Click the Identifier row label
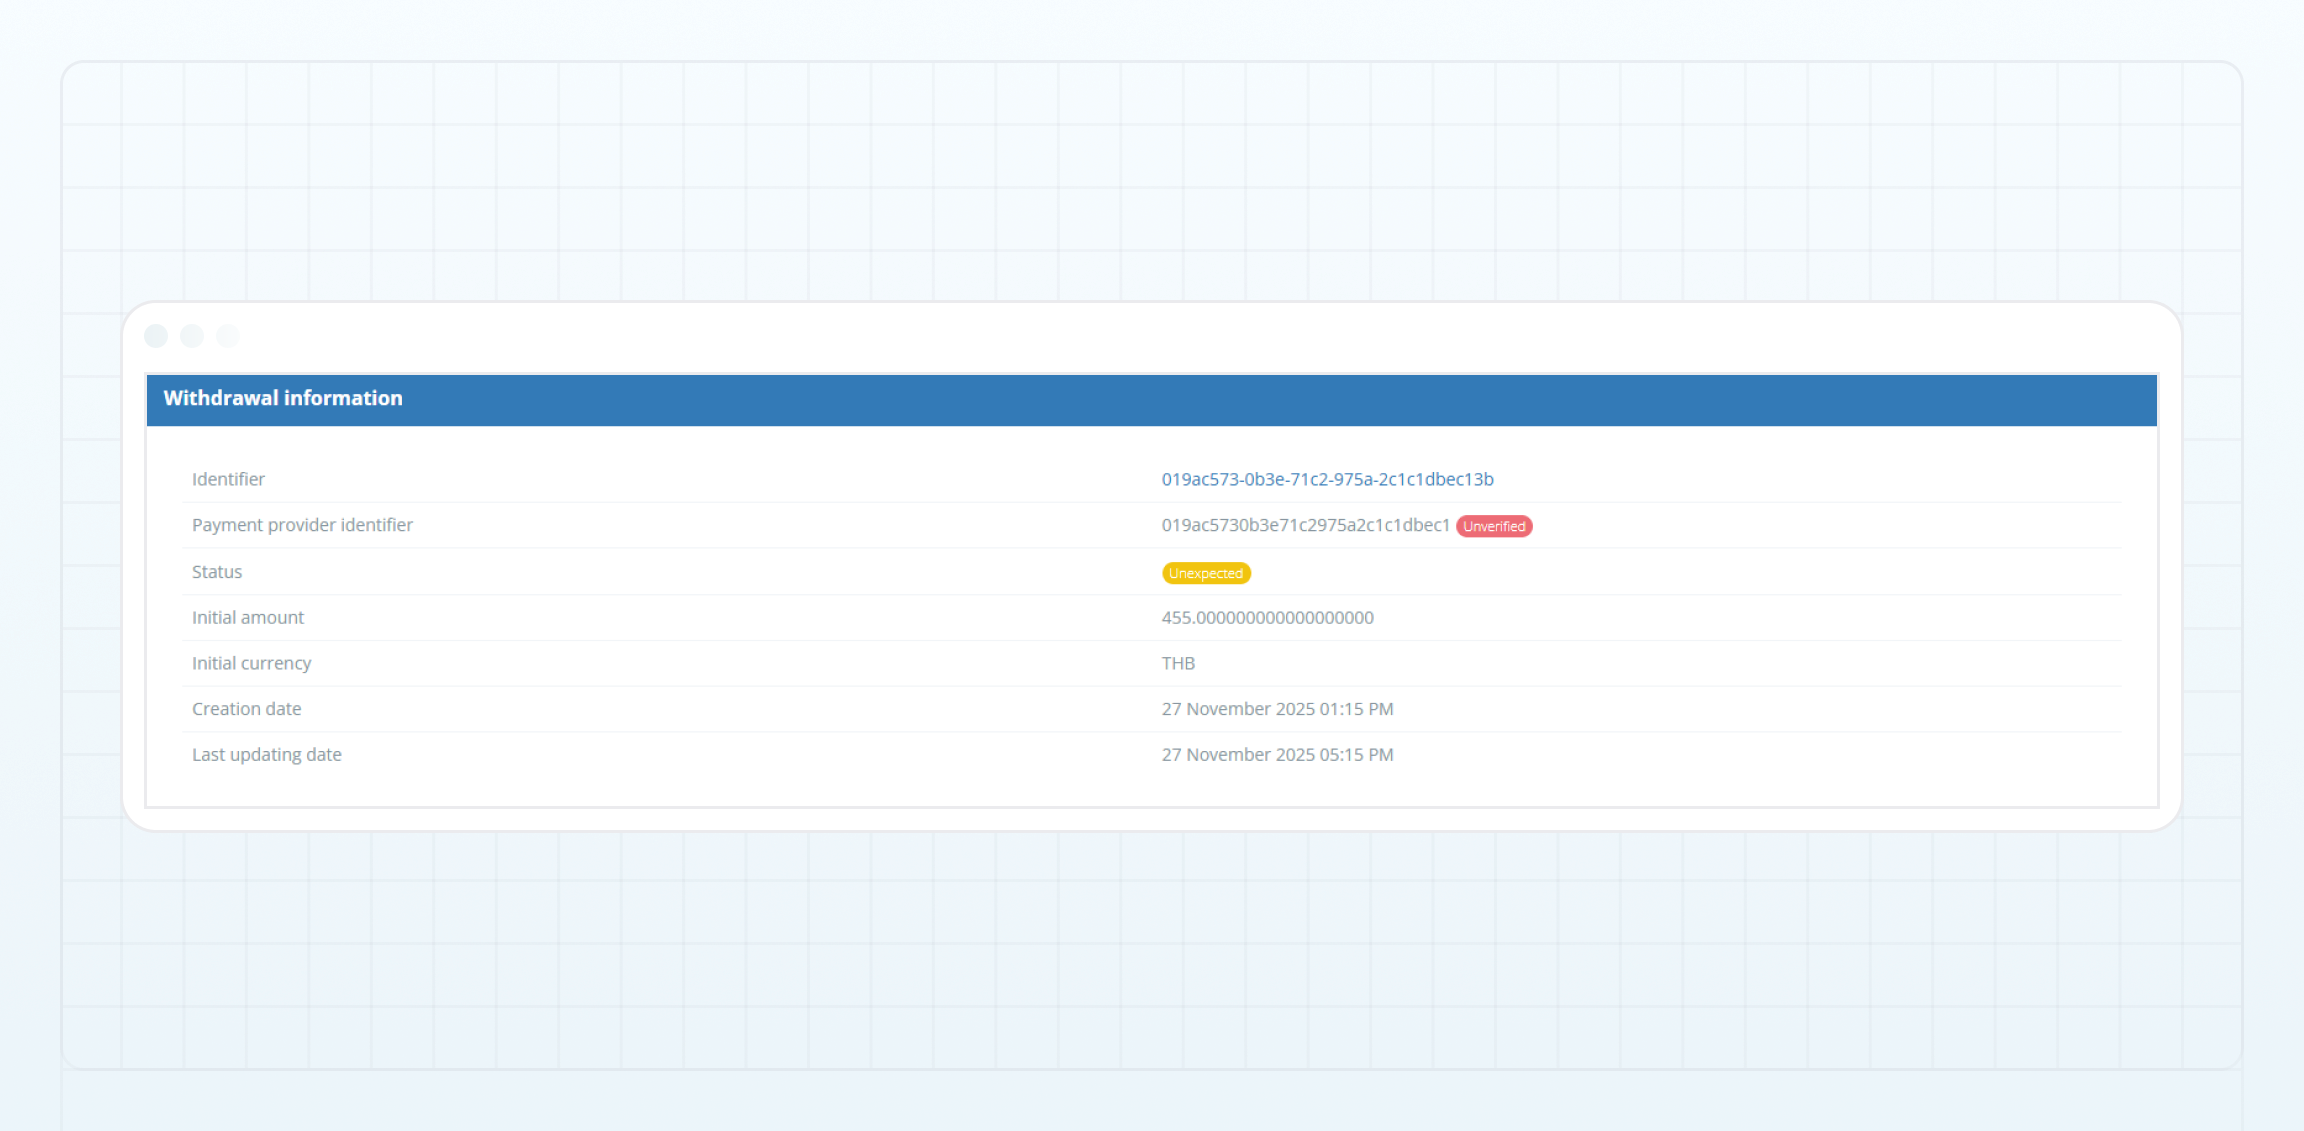Screen dimensions: 2304x1131 coord(228,479)
